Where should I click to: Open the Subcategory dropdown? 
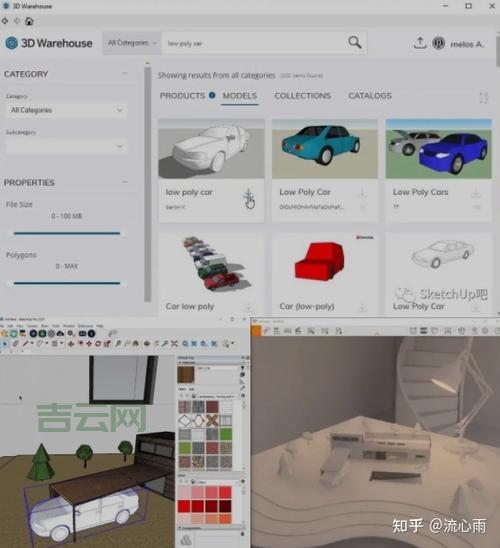tap(66, 146)
